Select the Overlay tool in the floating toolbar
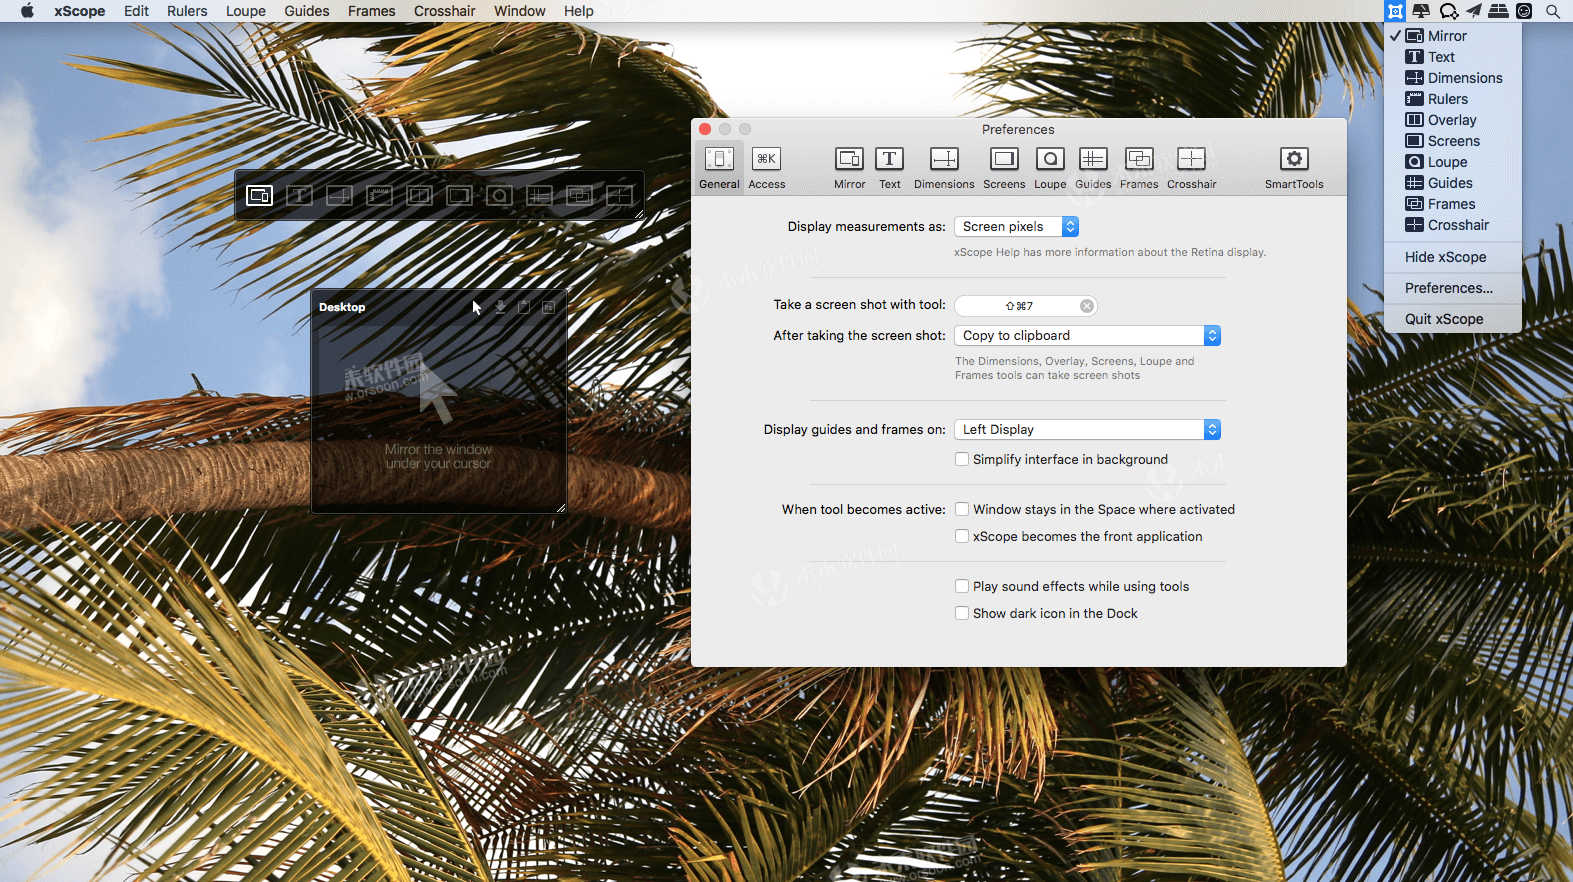The width and height of the screenshot is (1573, 882). pyautogui.click(x=420, y=195)
